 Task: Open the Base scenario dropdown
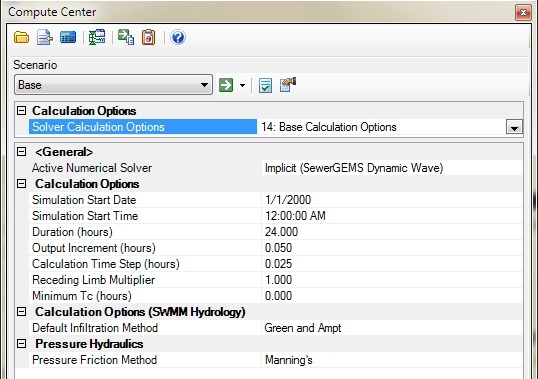coord(113,85)
